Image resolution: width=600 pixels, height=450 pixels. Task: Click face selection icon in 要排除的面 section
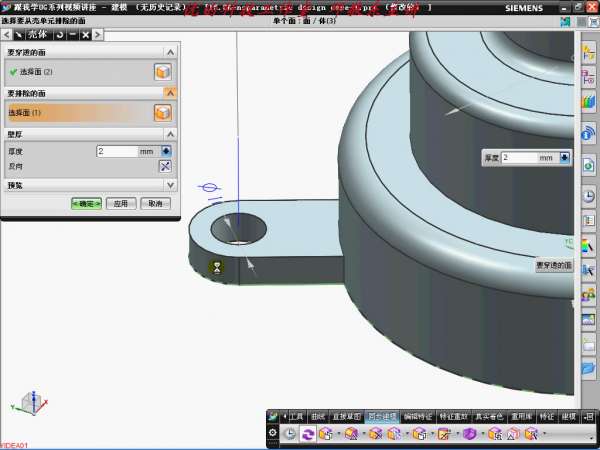tap(161, 112)
